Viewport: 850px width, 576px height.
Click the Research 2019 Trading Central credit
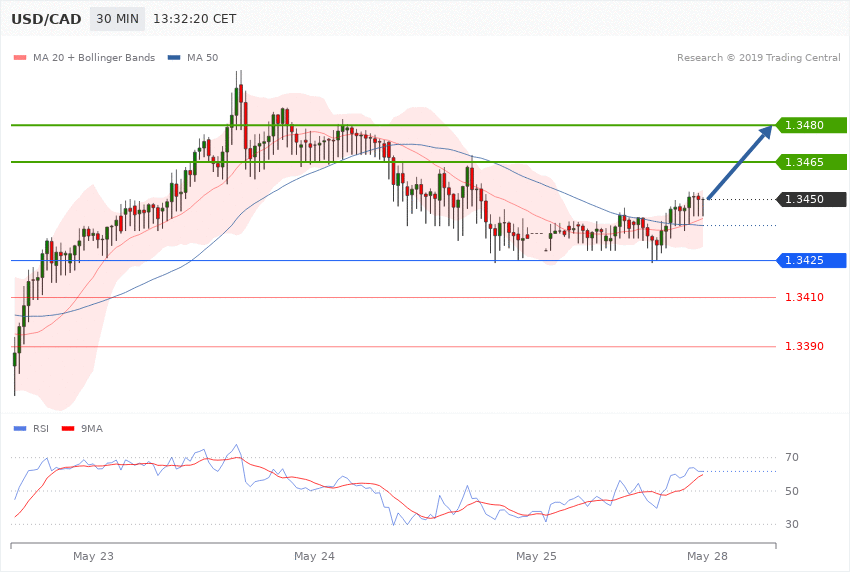coord(758,57)
